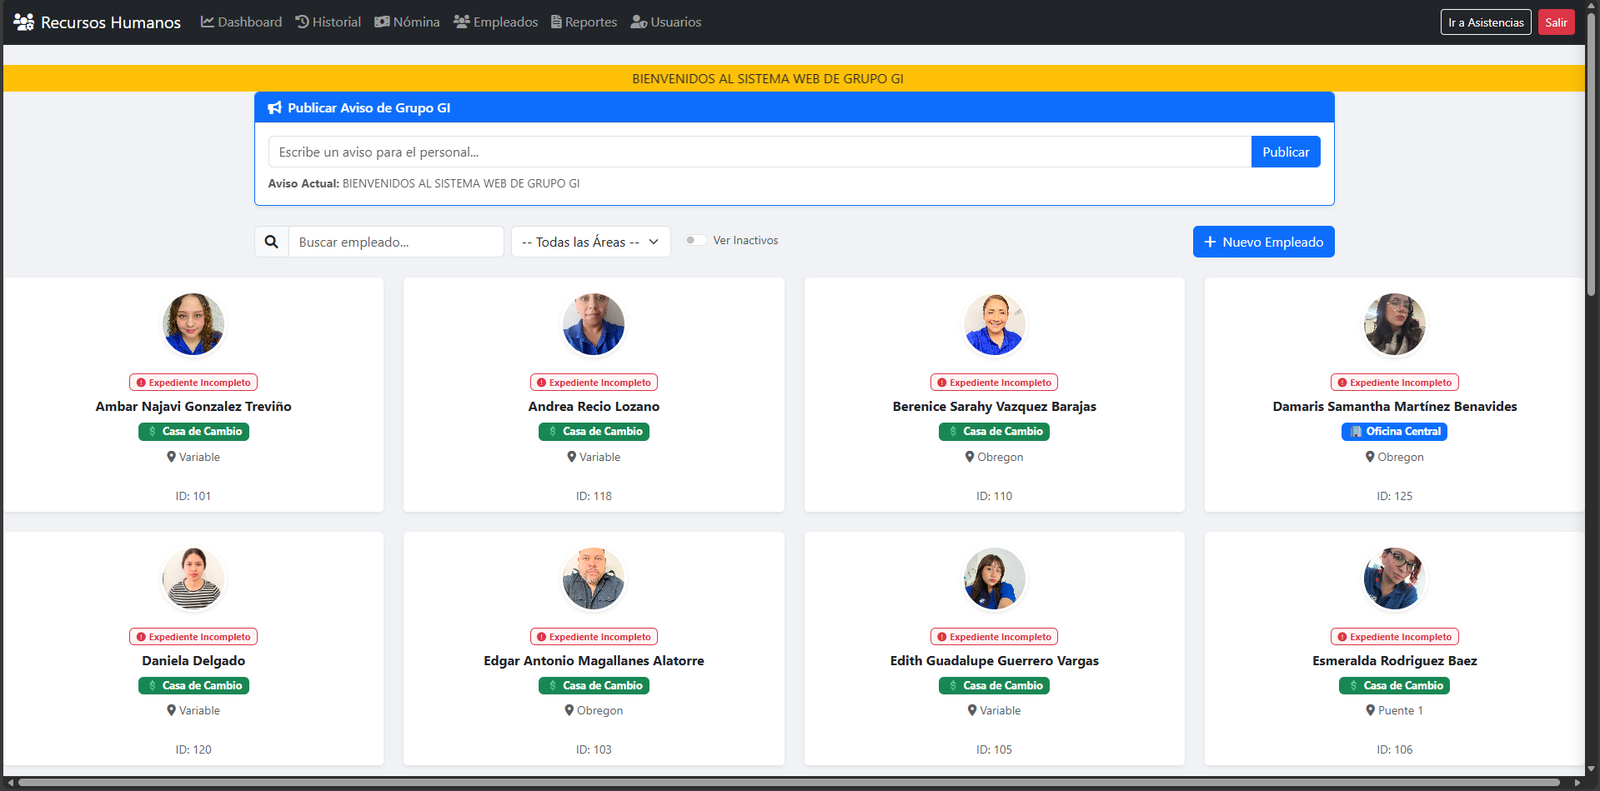Click the ID: 101 label
Screen dimensions: 1600x791
tap(194, 496)
